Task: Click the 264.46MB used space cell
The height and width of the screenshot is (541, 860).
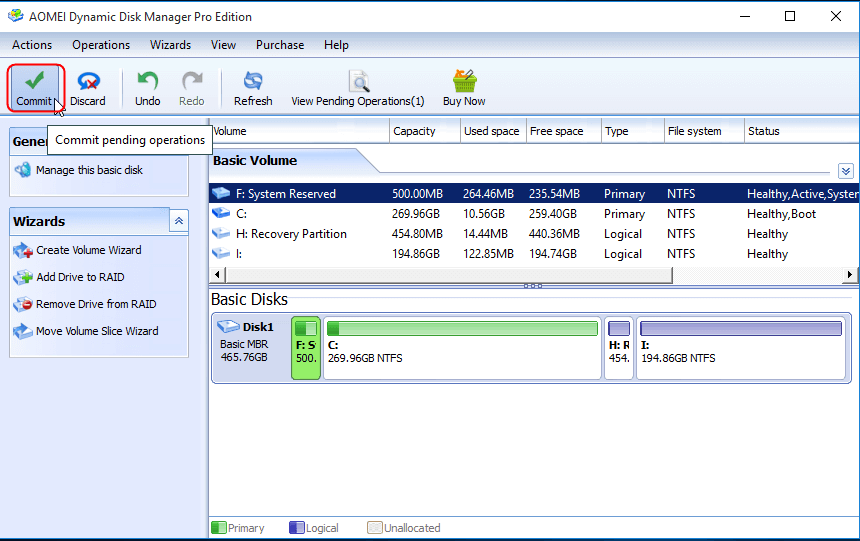Action: (x=488, y=194)
